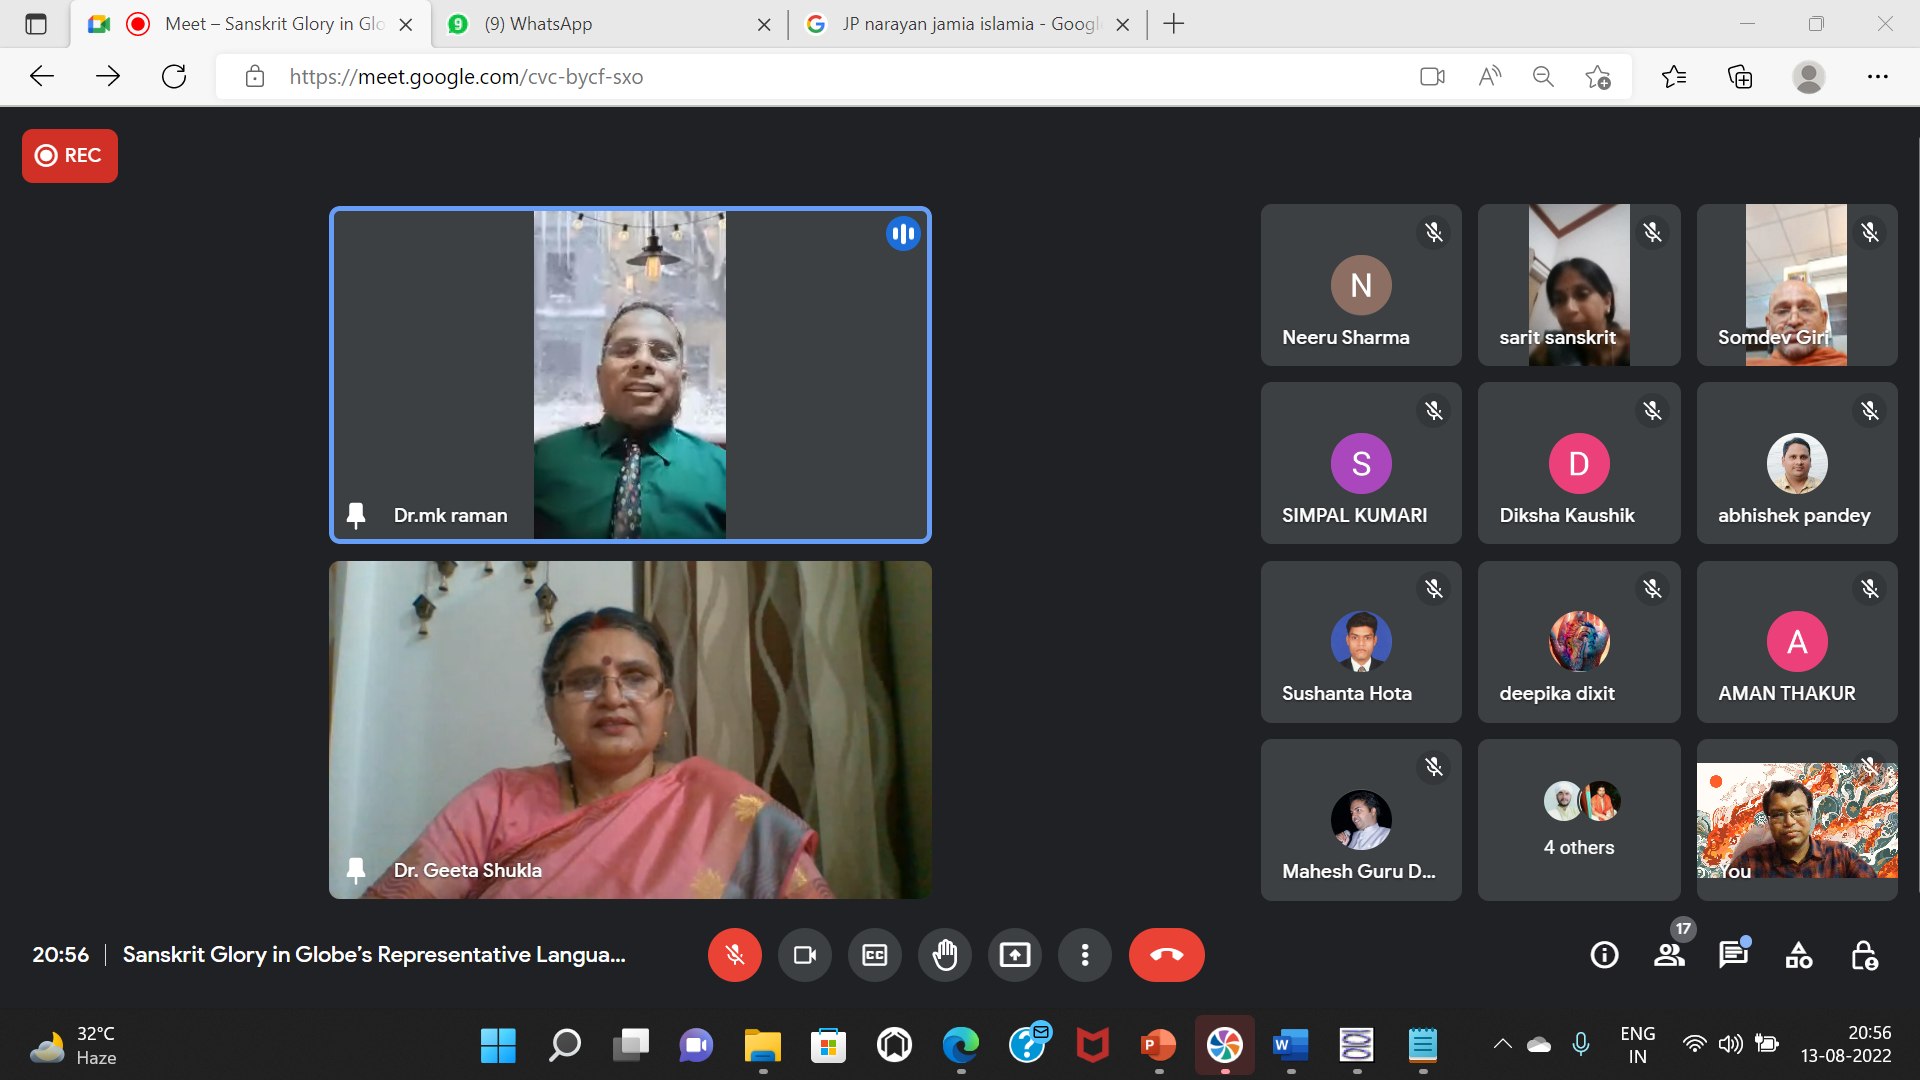Click the Present now screen share icon
The height and width of the screenshot is (1080, 1920).
(1014, 955)
